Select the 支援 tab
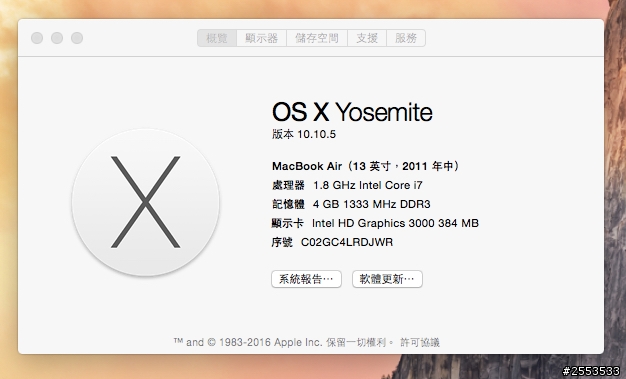 tap(367, 38)
